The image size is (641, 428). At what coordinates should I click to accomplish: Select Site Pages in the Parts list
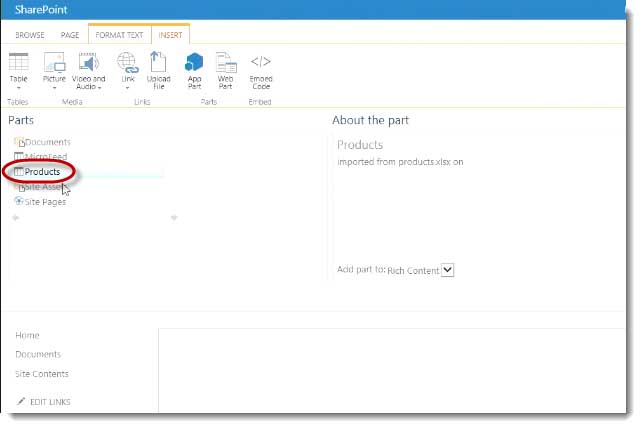(x=45, y=202)
